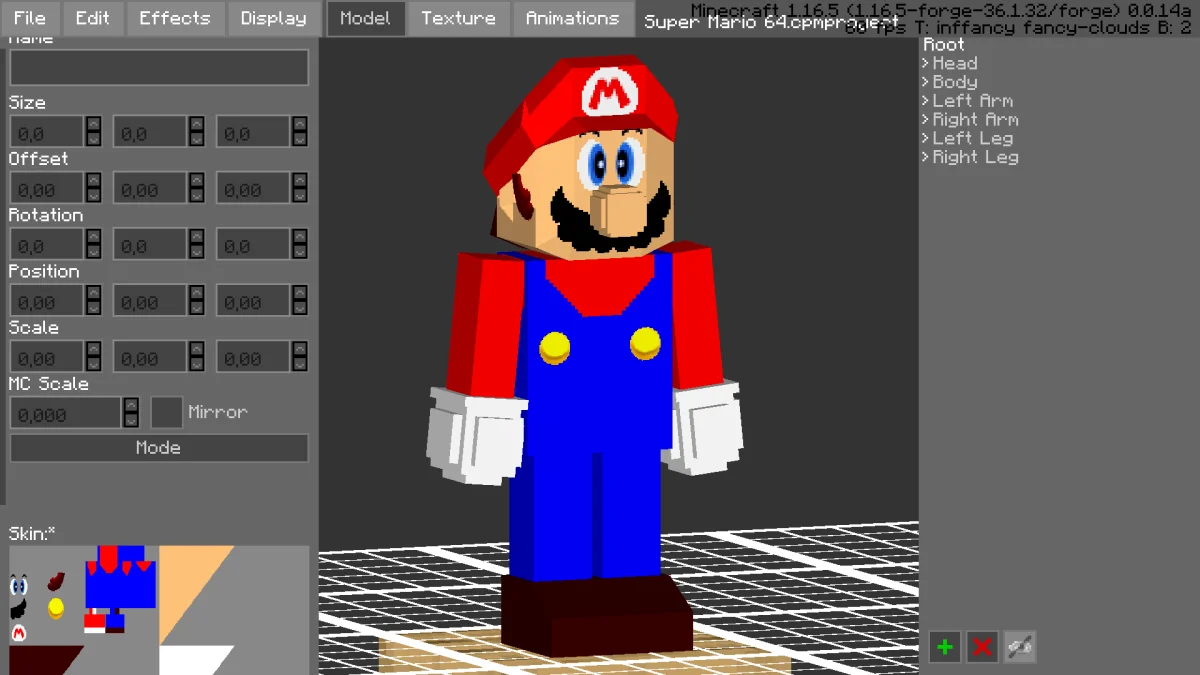Screen dimensions: 1200x675
Task: Increase the first Scale value with up arrow
Action: [x=93, y=348]
